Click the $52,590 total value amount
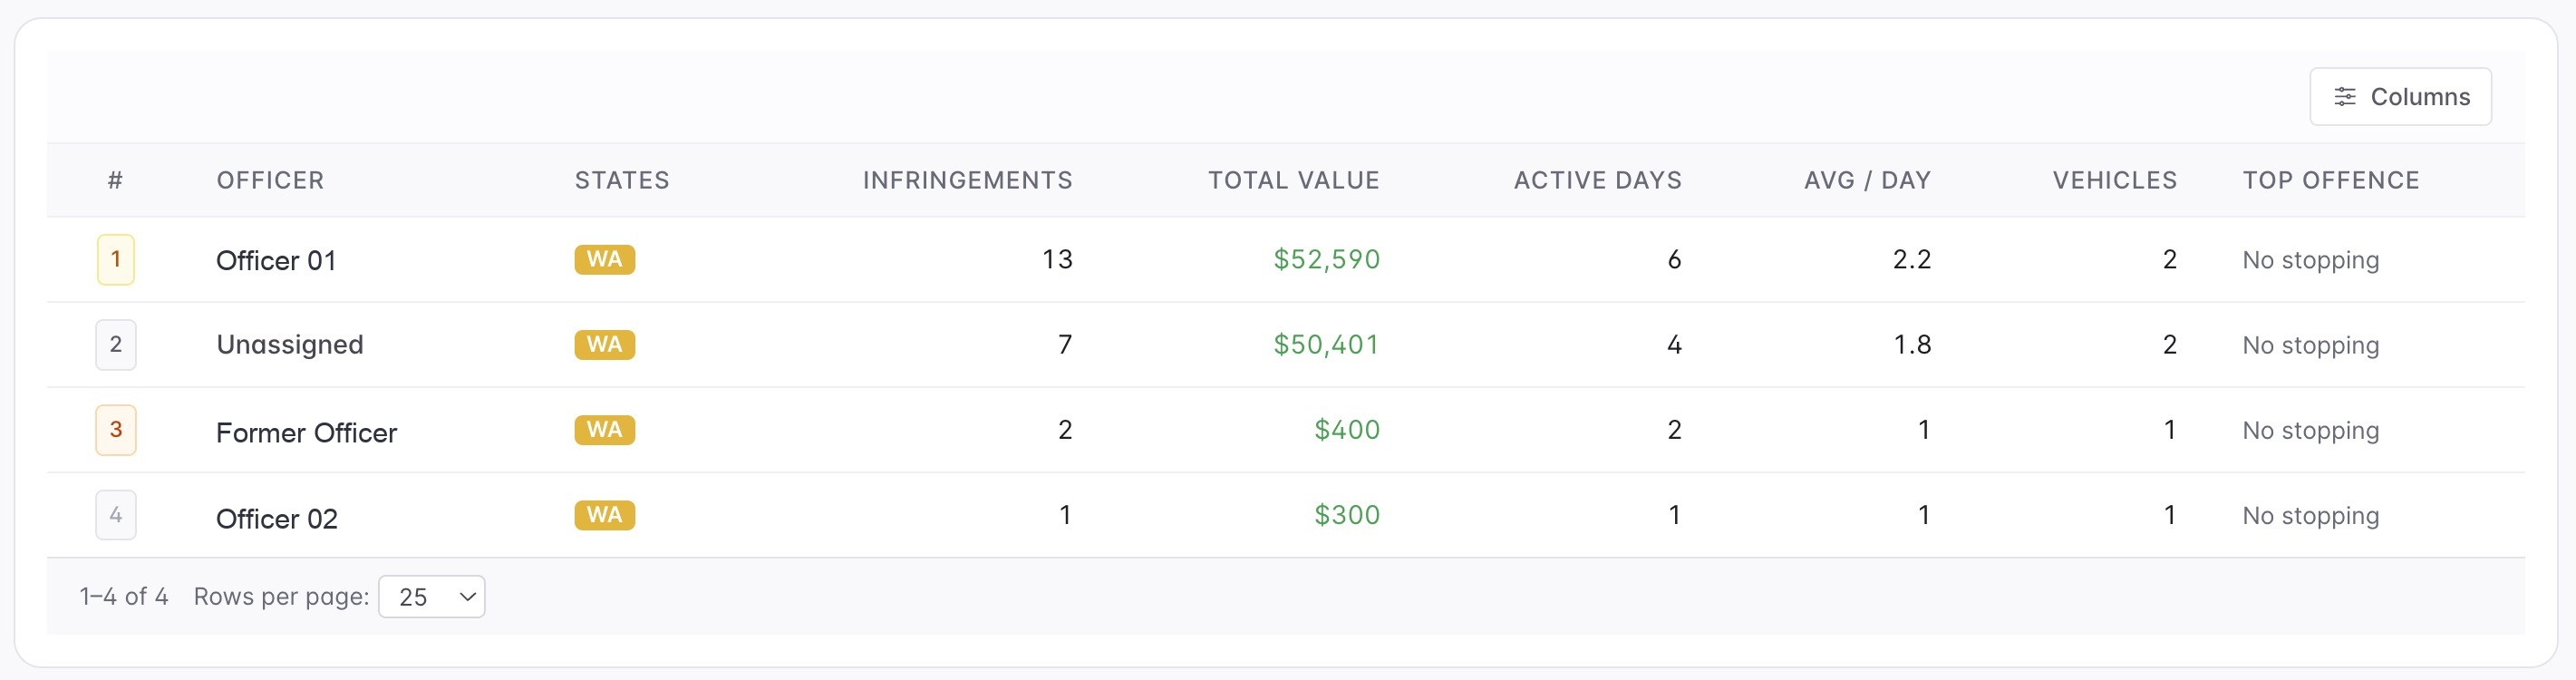Viewport: 2576px width, 680px height. click(x=1326, y=259)
